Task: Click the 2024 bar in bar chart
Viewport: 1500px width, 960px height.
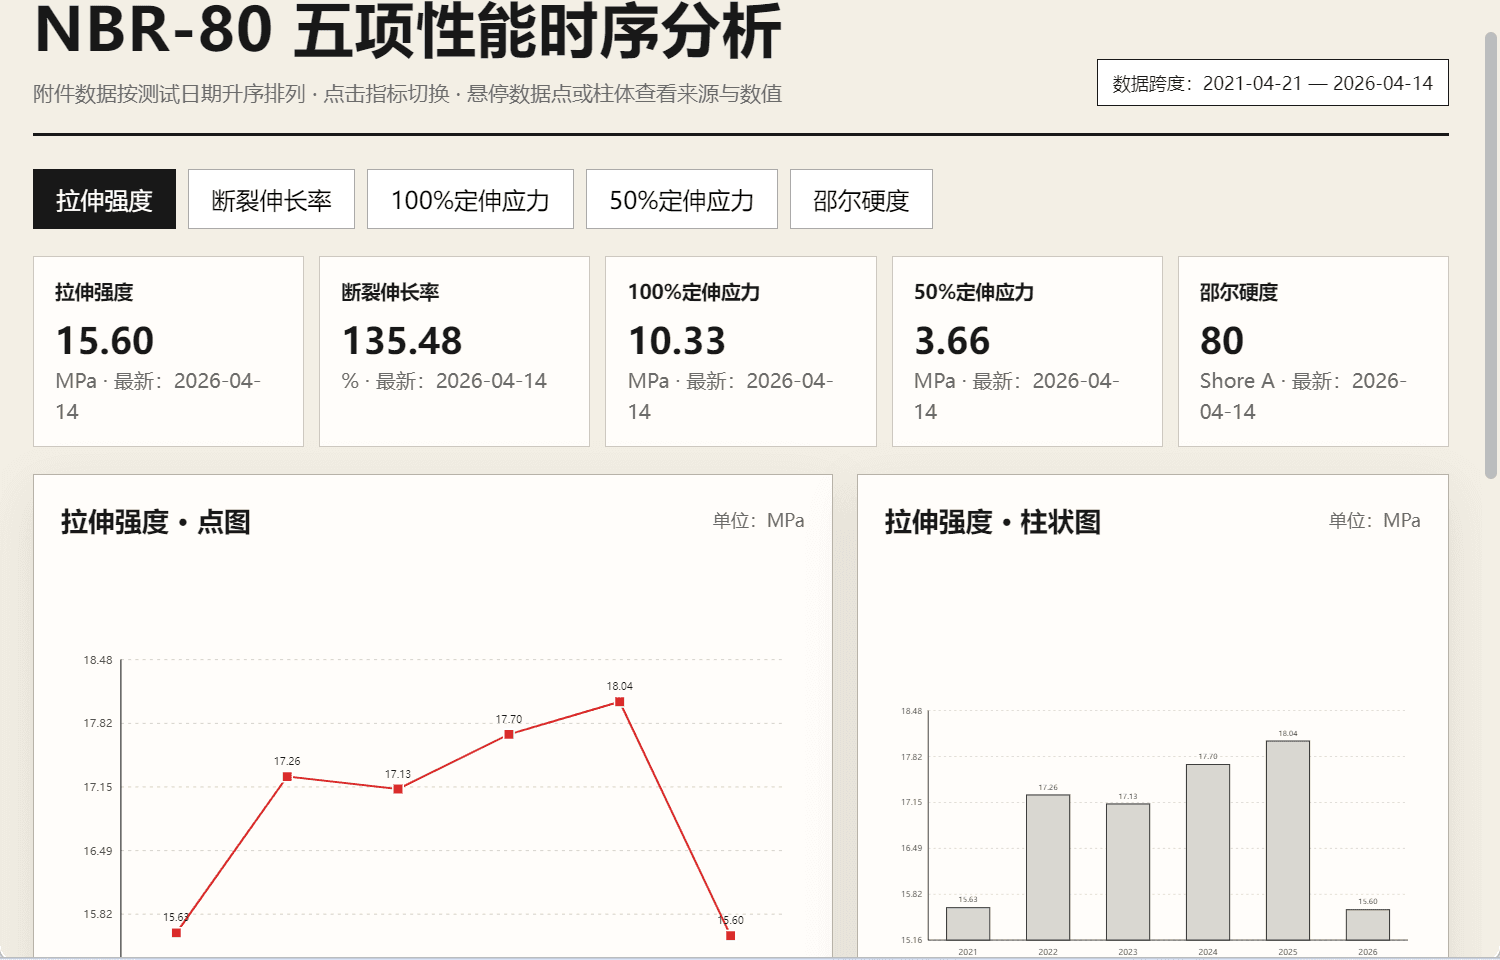Action: click(x=1208, y=852)
